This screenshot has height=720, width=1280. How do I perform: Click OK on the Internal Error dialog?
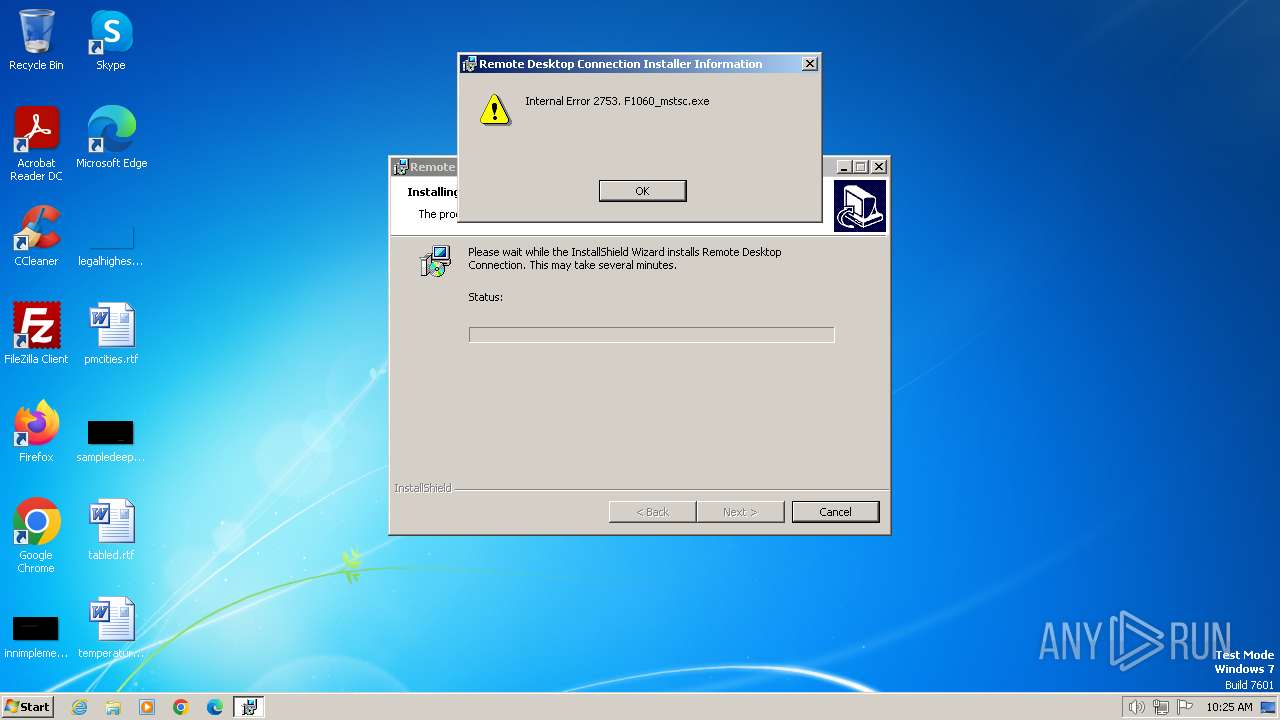(642, 191)
